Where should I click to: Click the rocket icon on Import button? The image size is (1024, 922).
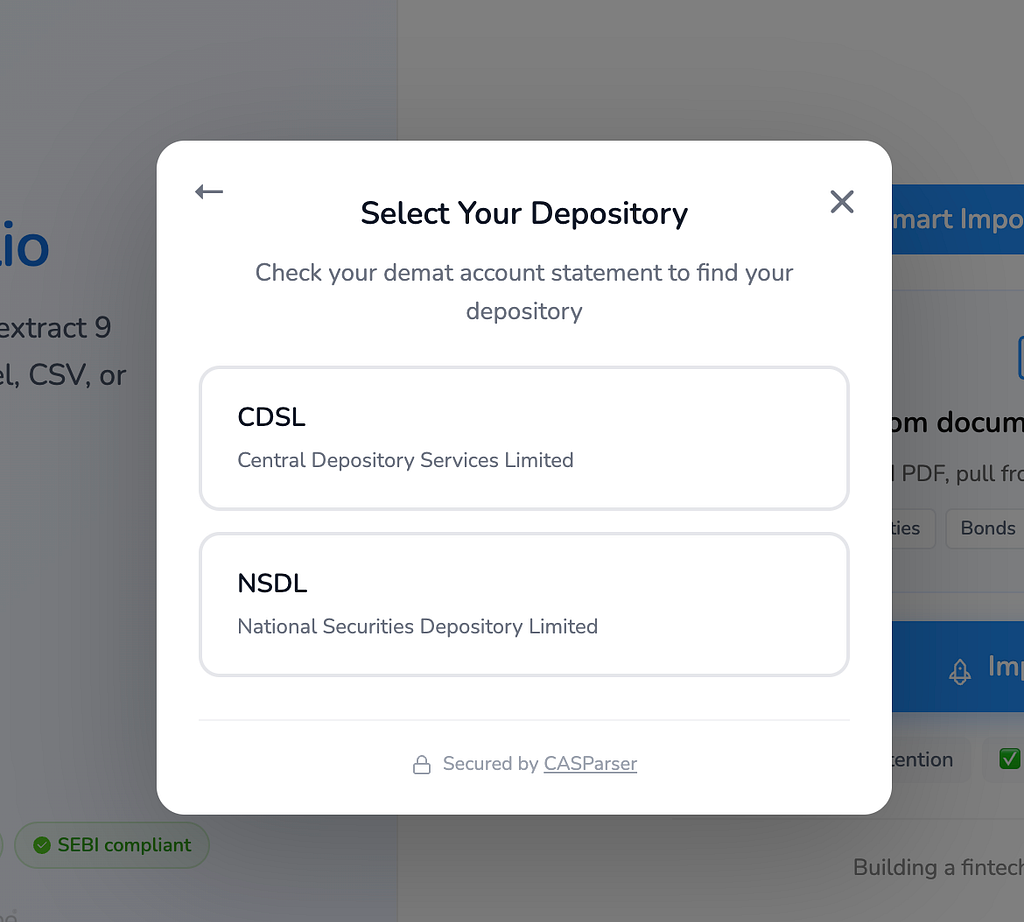pos(959,671)
